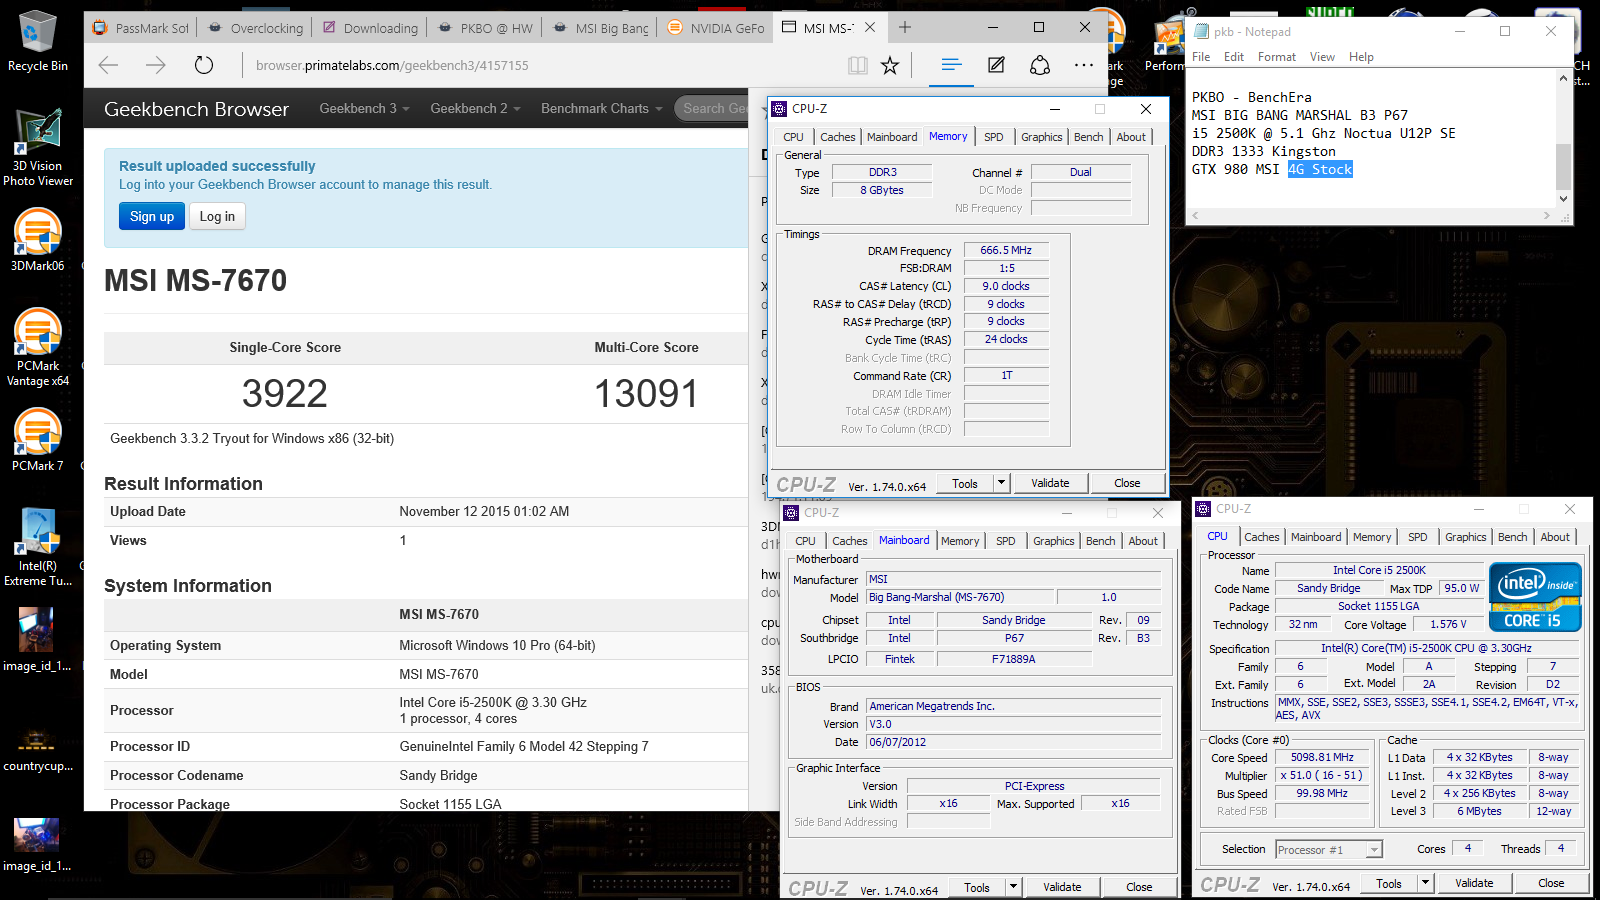
Task: Click browser forward arrow
Action: [x=156, y=65]
